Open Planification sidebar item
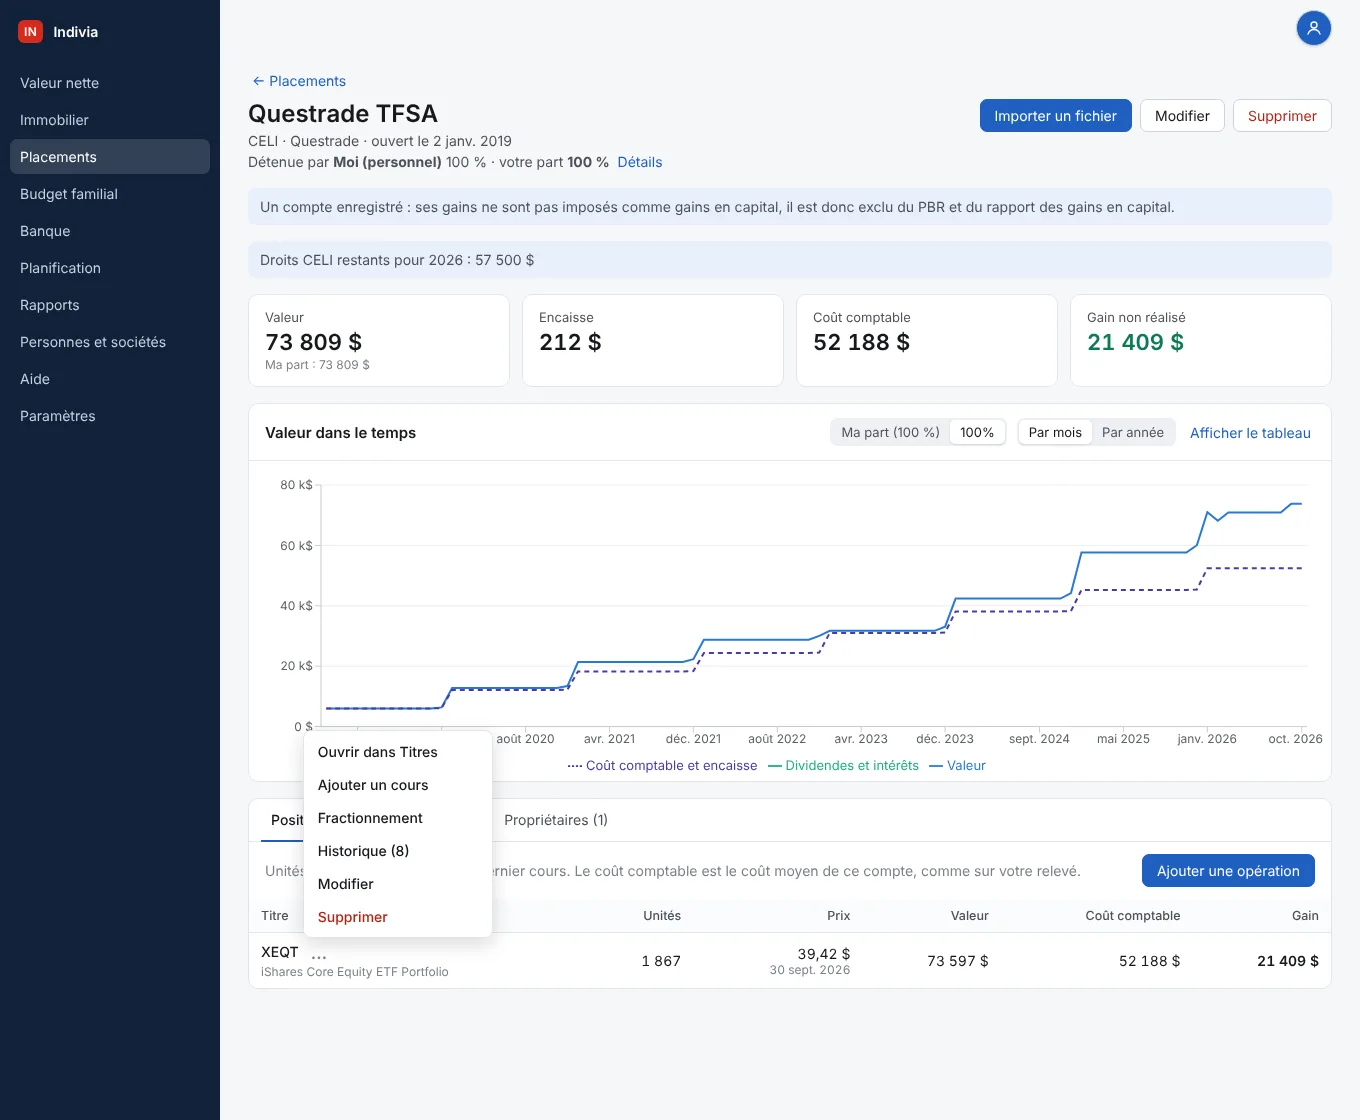The height and width of the screenshot is (1120, 1360). pos(110,268)
